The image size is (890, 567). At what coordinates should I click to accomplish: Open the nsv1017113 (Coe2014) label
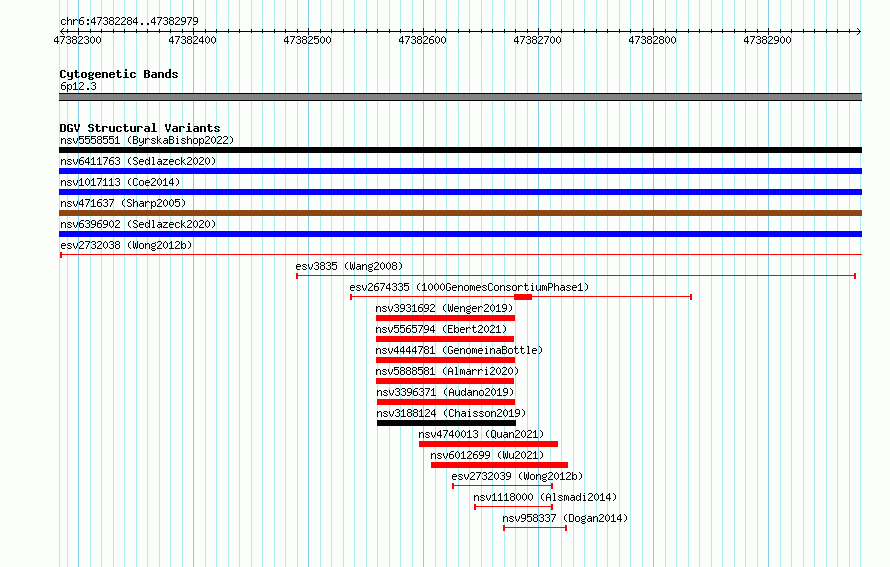pyautogui.click(x=120, y=182)
